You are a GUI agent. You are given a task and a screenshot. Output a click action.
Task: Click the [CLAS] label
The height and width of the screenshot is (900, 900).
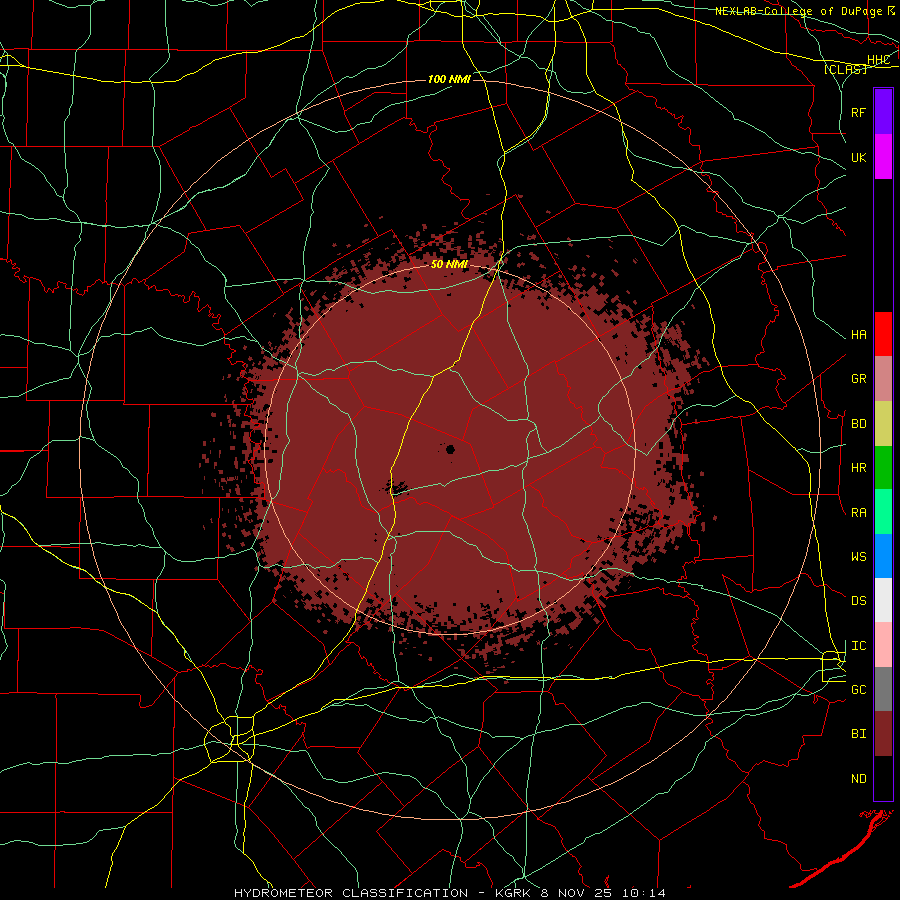click(845, 69)
